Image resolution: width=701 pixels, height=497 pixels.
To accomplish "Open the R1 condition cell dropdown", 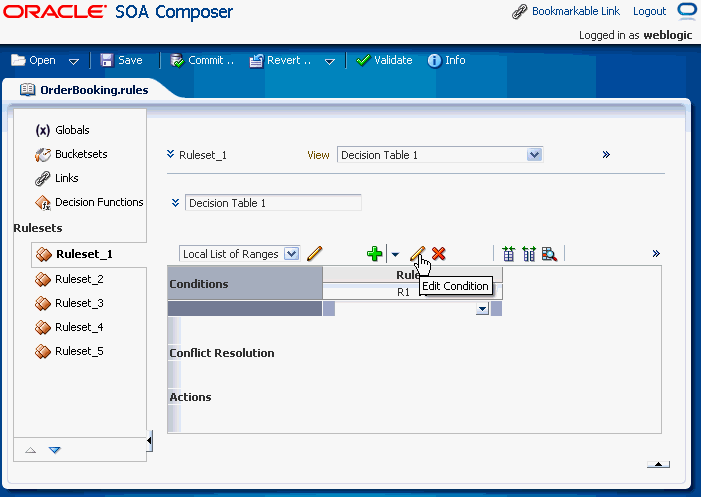I will pyautogui.click(x=482, y=309).
